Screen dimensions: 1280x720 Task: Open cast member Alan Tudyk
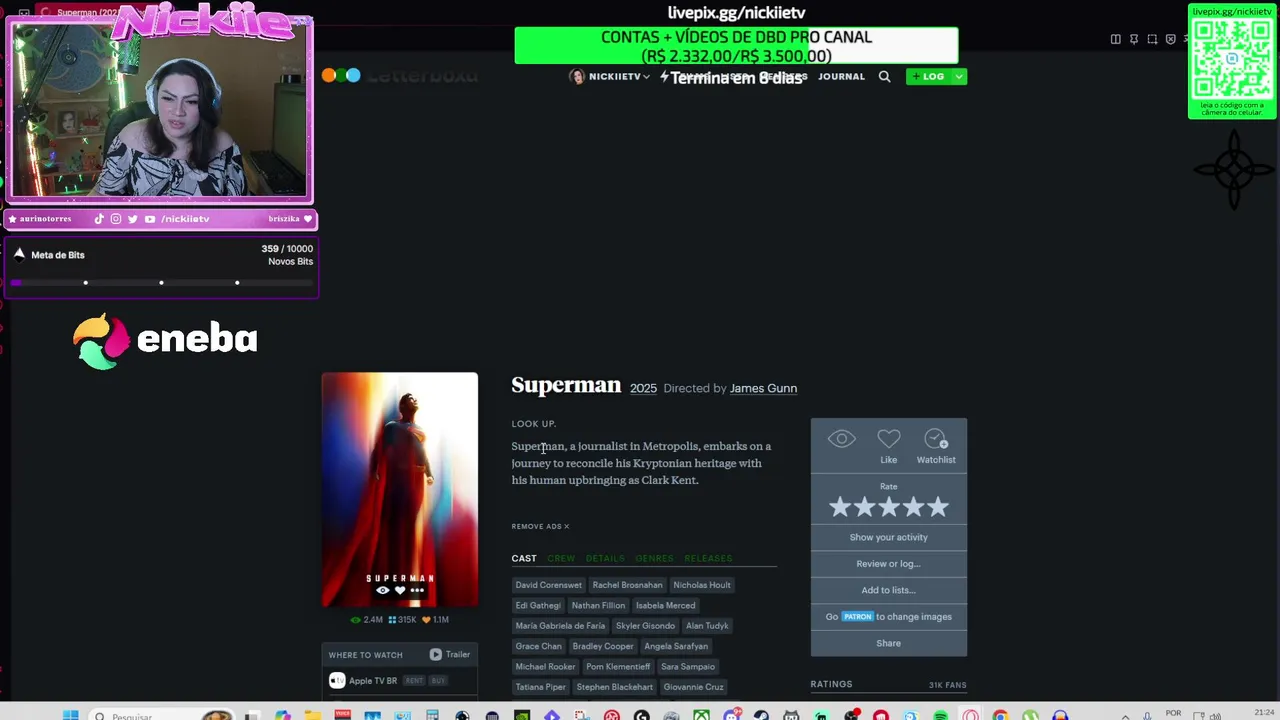707,626
